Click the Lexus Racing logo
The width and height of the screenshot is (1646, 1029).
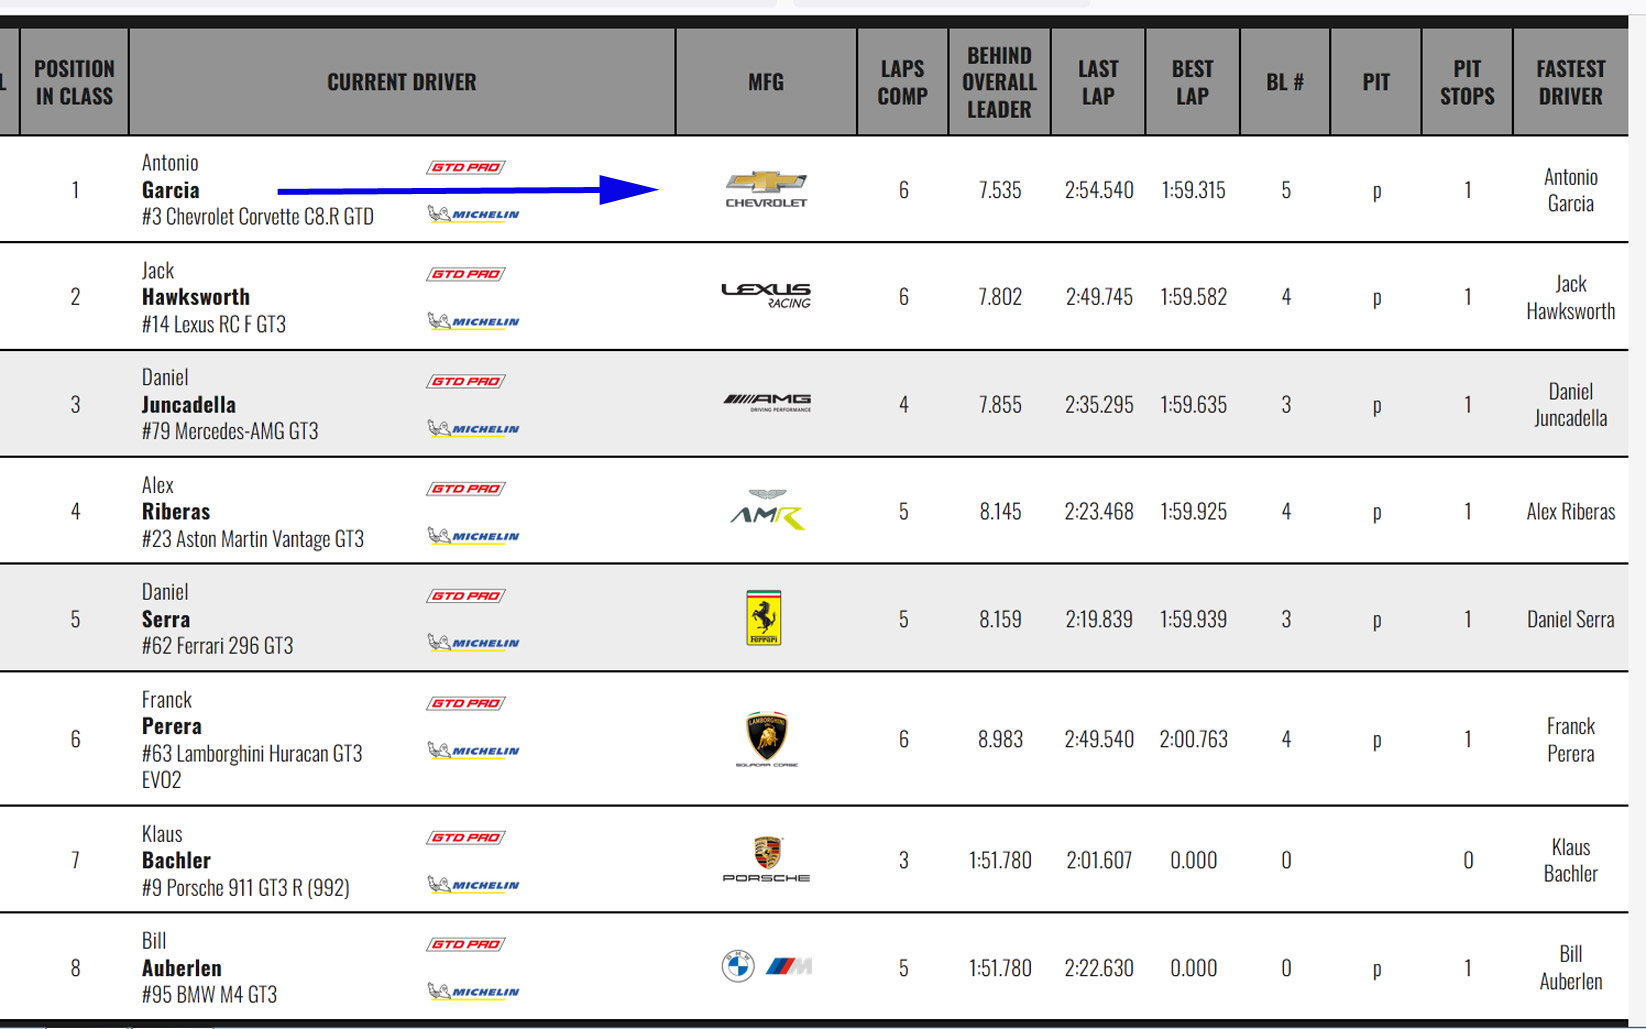(766, 295)
